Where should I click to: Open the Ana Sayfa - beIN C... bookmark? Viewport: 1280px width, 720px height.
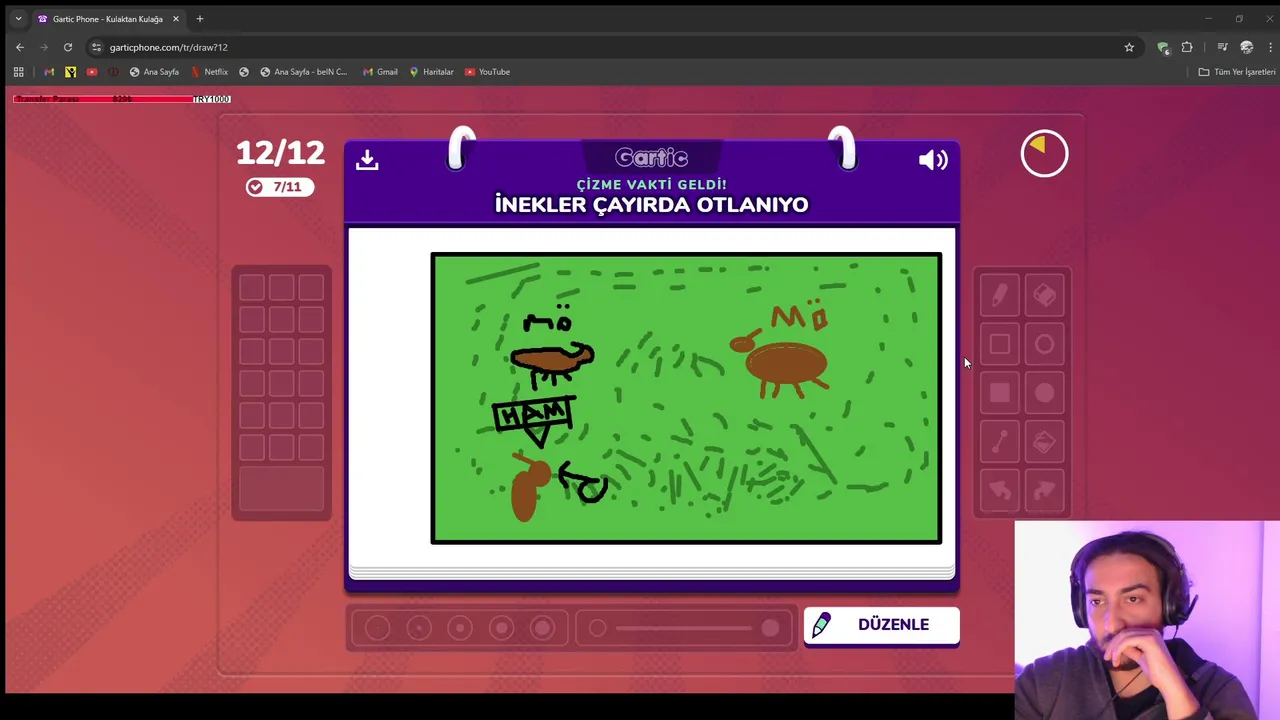click(304, 72)
